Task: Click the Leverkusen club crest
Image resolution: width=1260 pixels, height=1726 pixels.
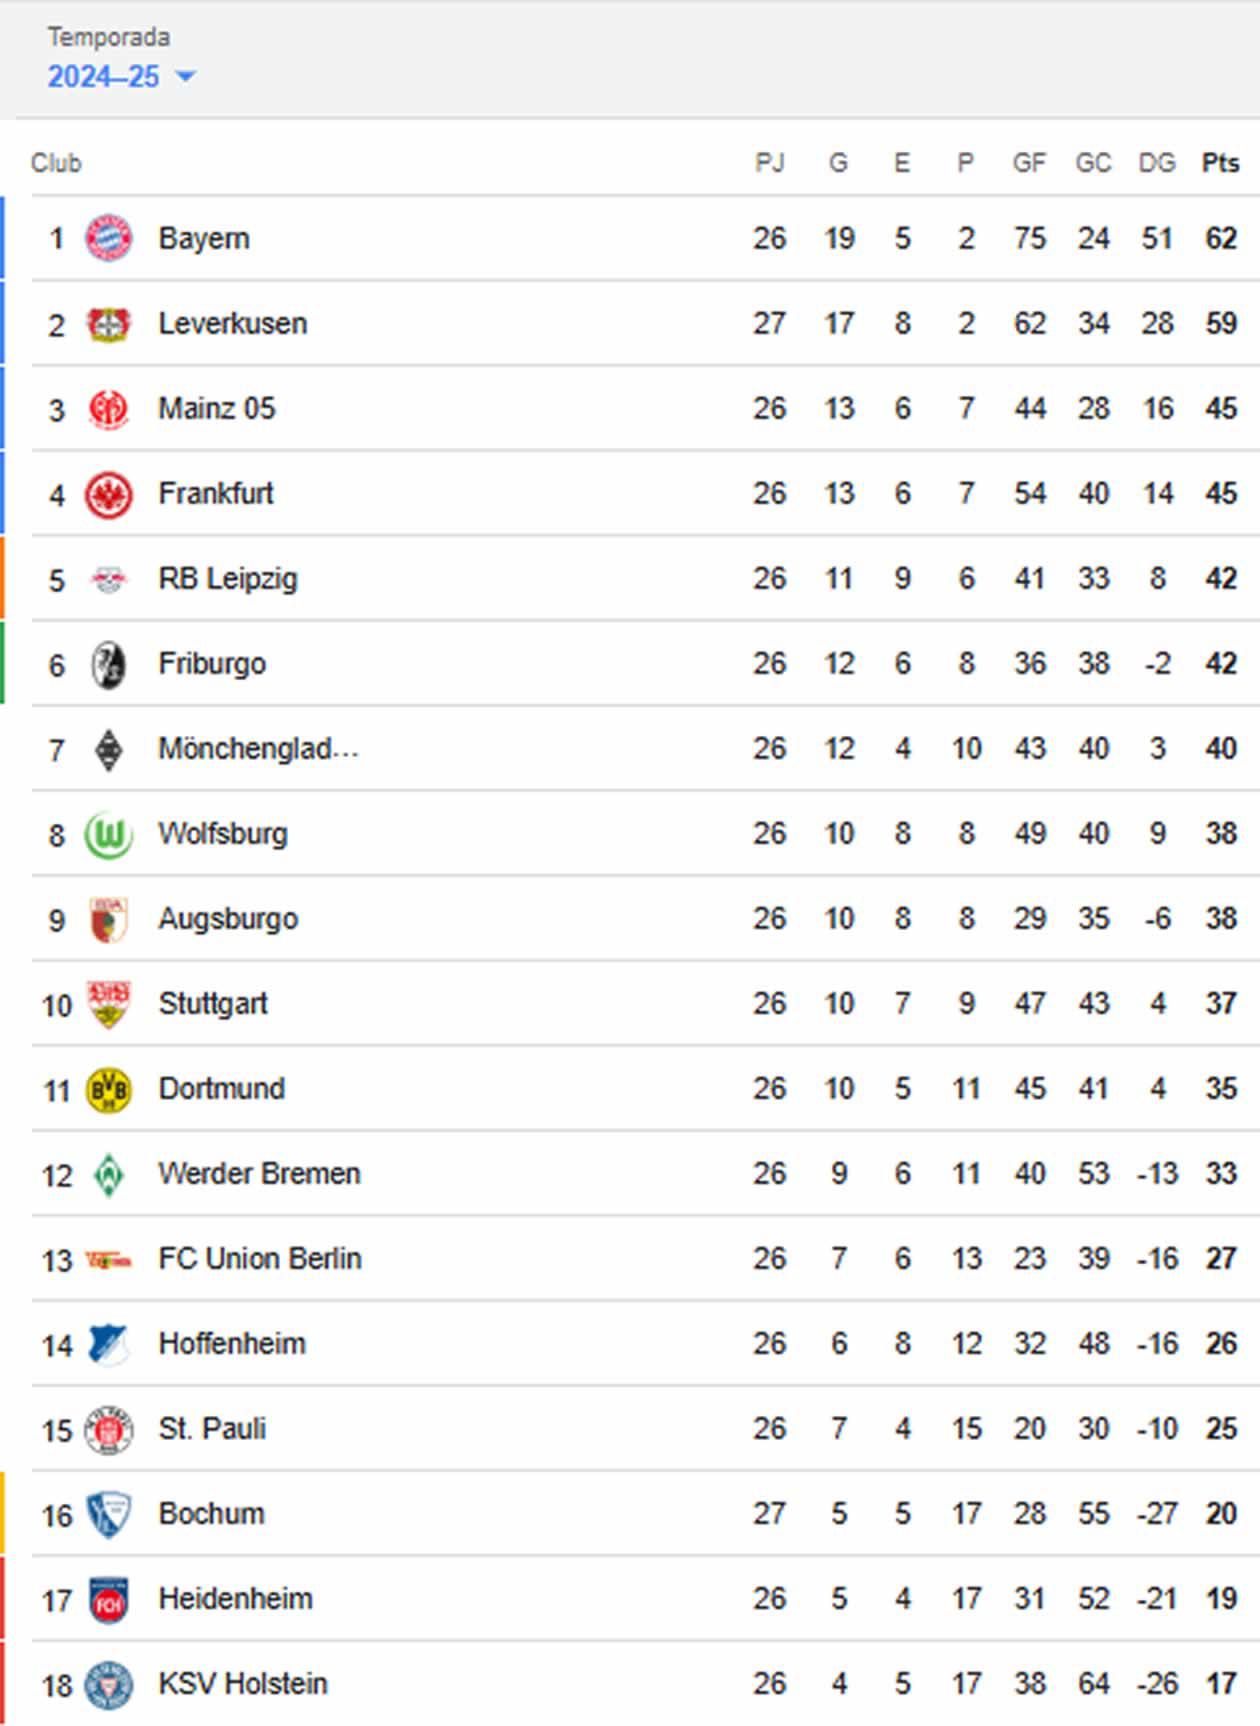Action: pyautogui.click(x=110, y=323)
